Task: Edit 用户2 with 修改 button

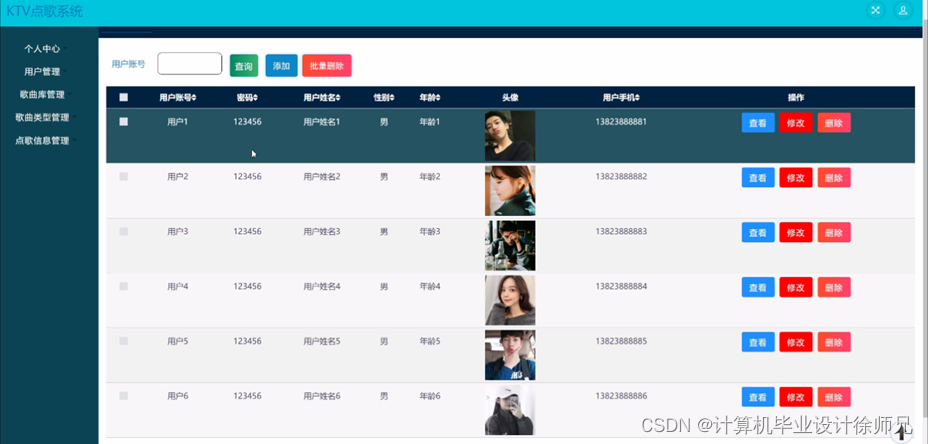Action: (x=796, y=178)
